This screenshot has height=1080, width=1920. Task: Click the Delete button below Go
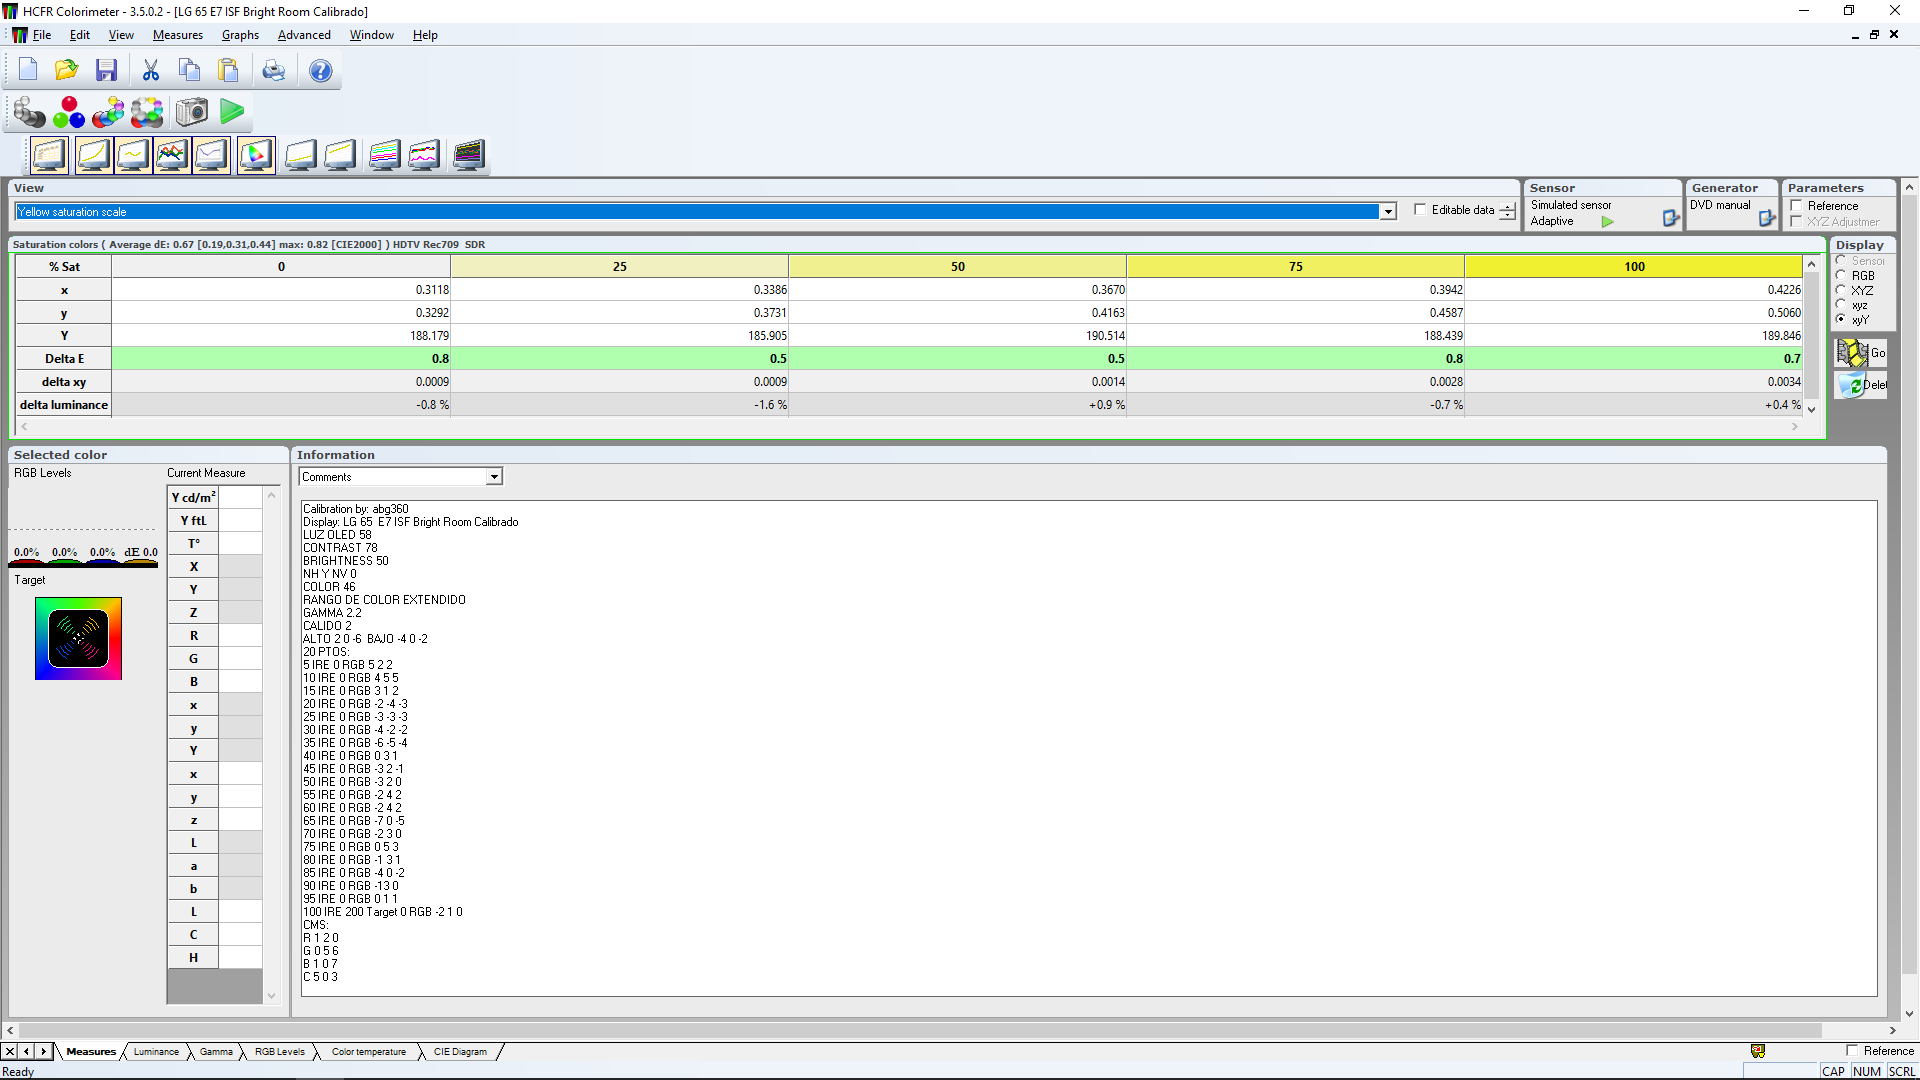pos(1861,385)
